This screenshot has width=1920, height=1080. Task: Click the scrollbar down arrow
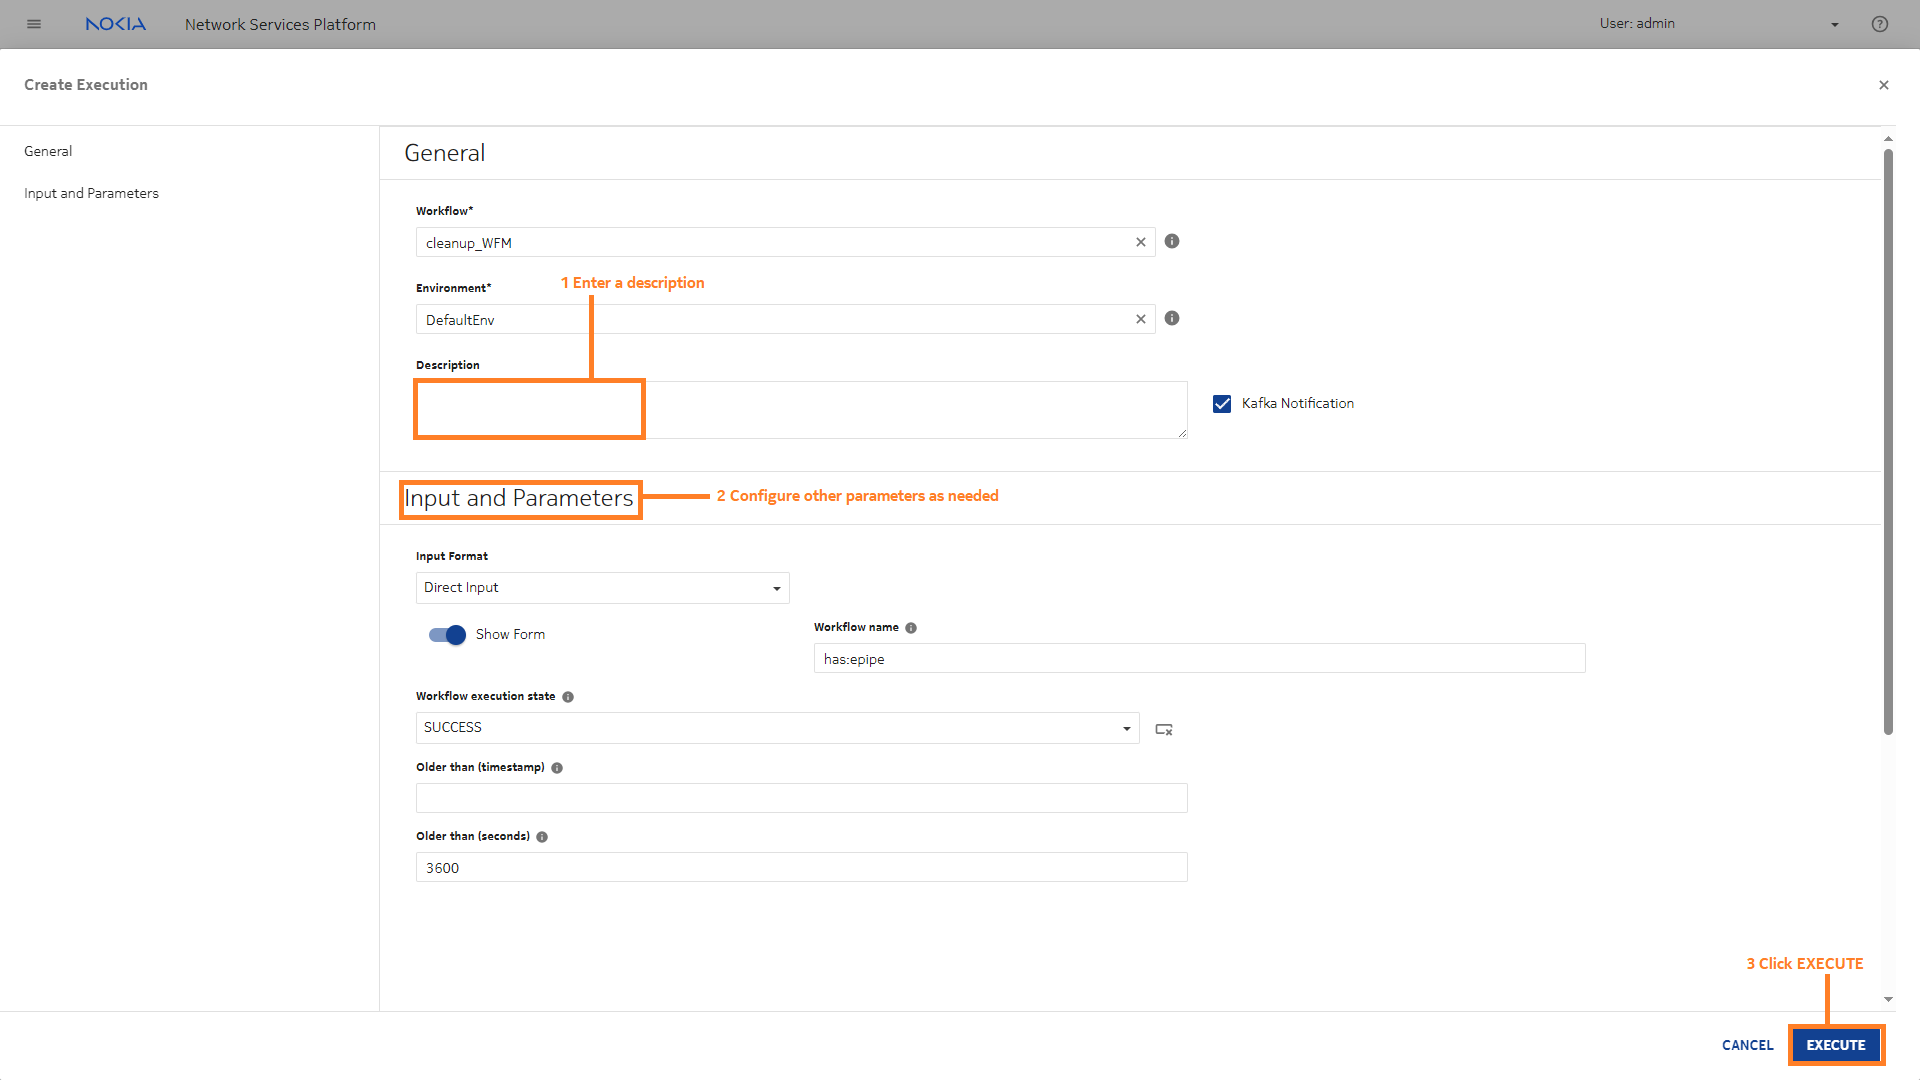click(1888, 999)
